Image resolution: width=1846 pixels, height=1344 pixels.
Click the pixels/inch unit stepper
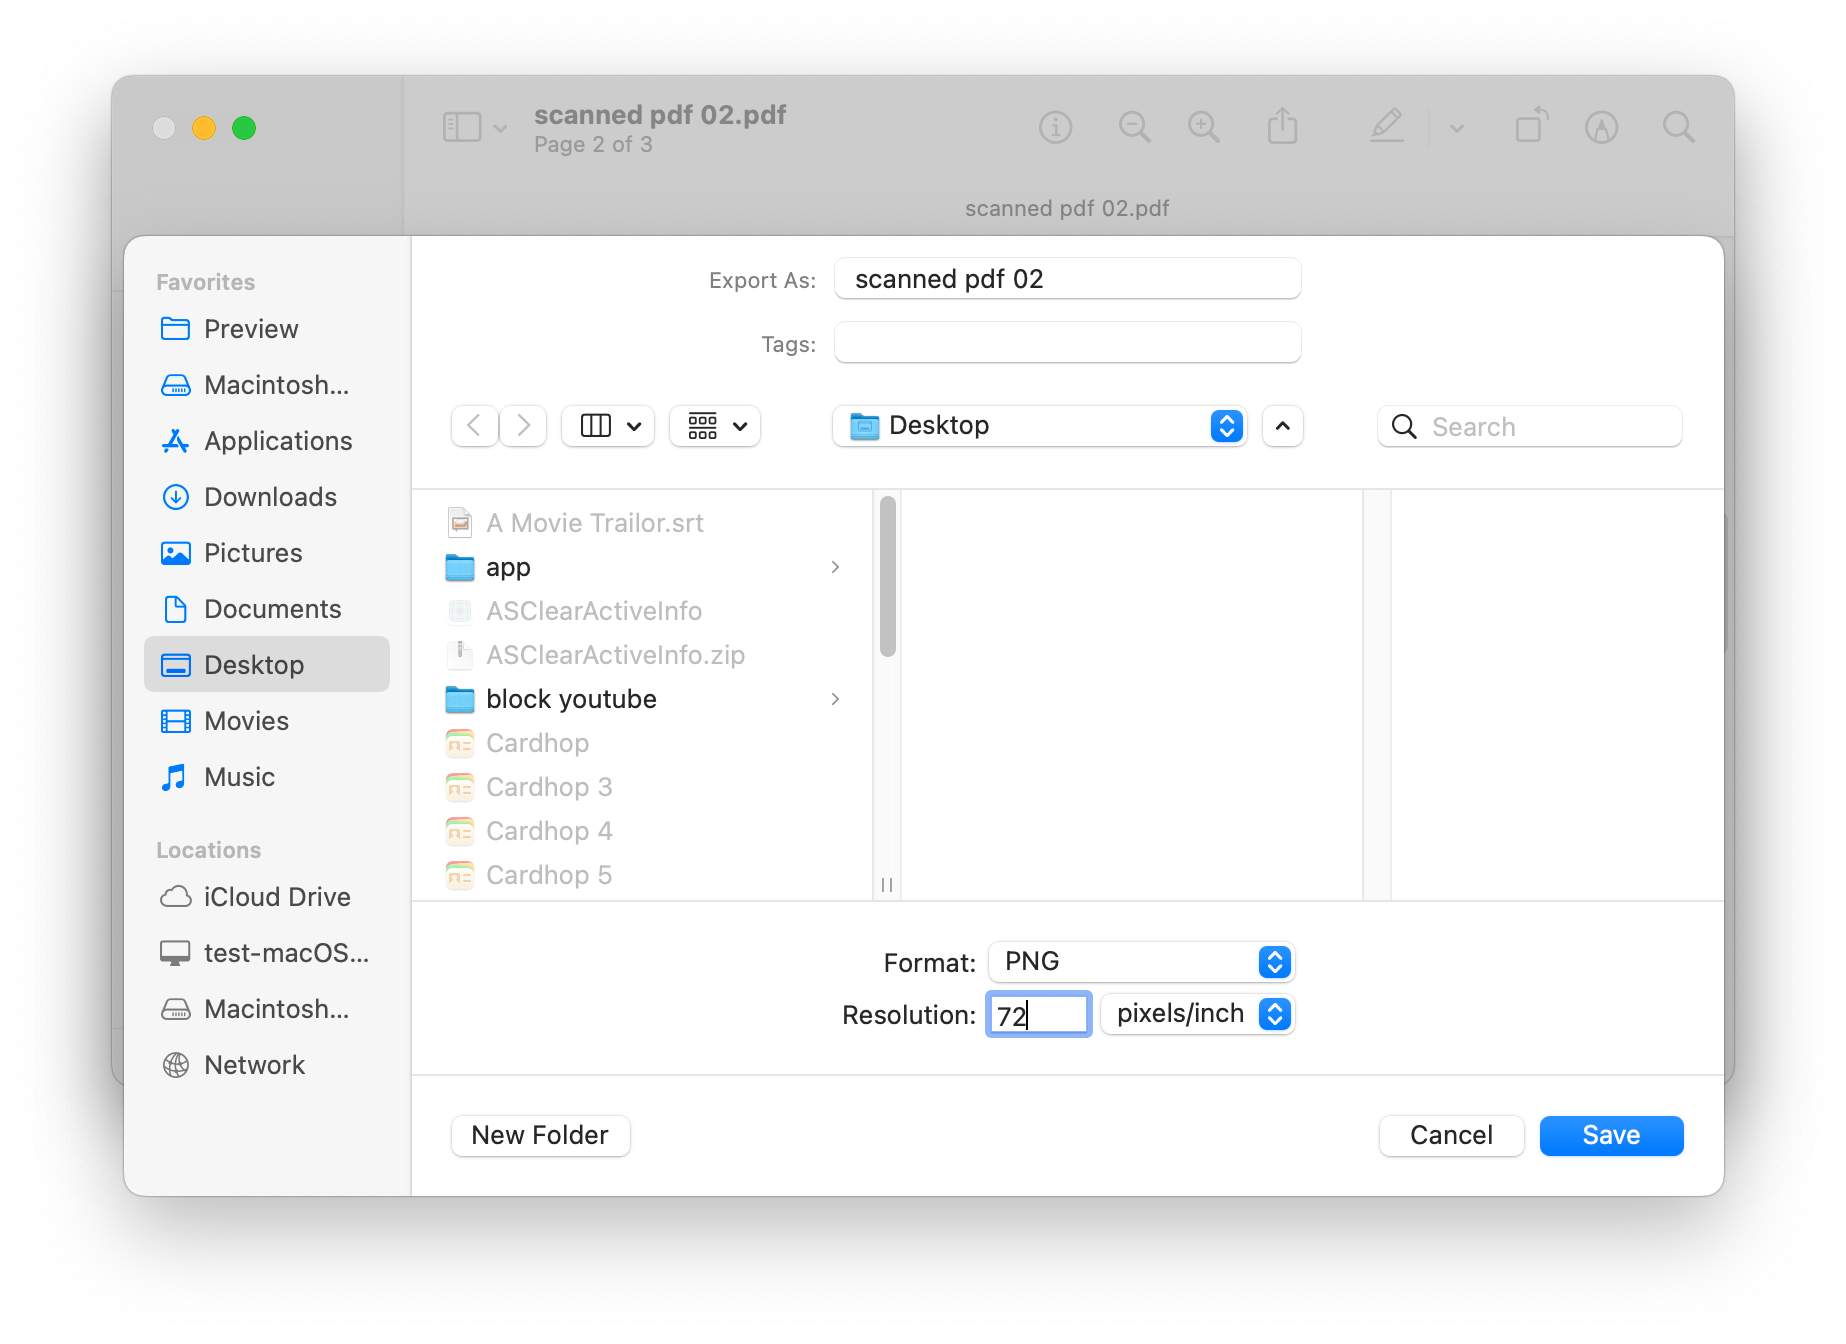[x=1274, y=1014]
